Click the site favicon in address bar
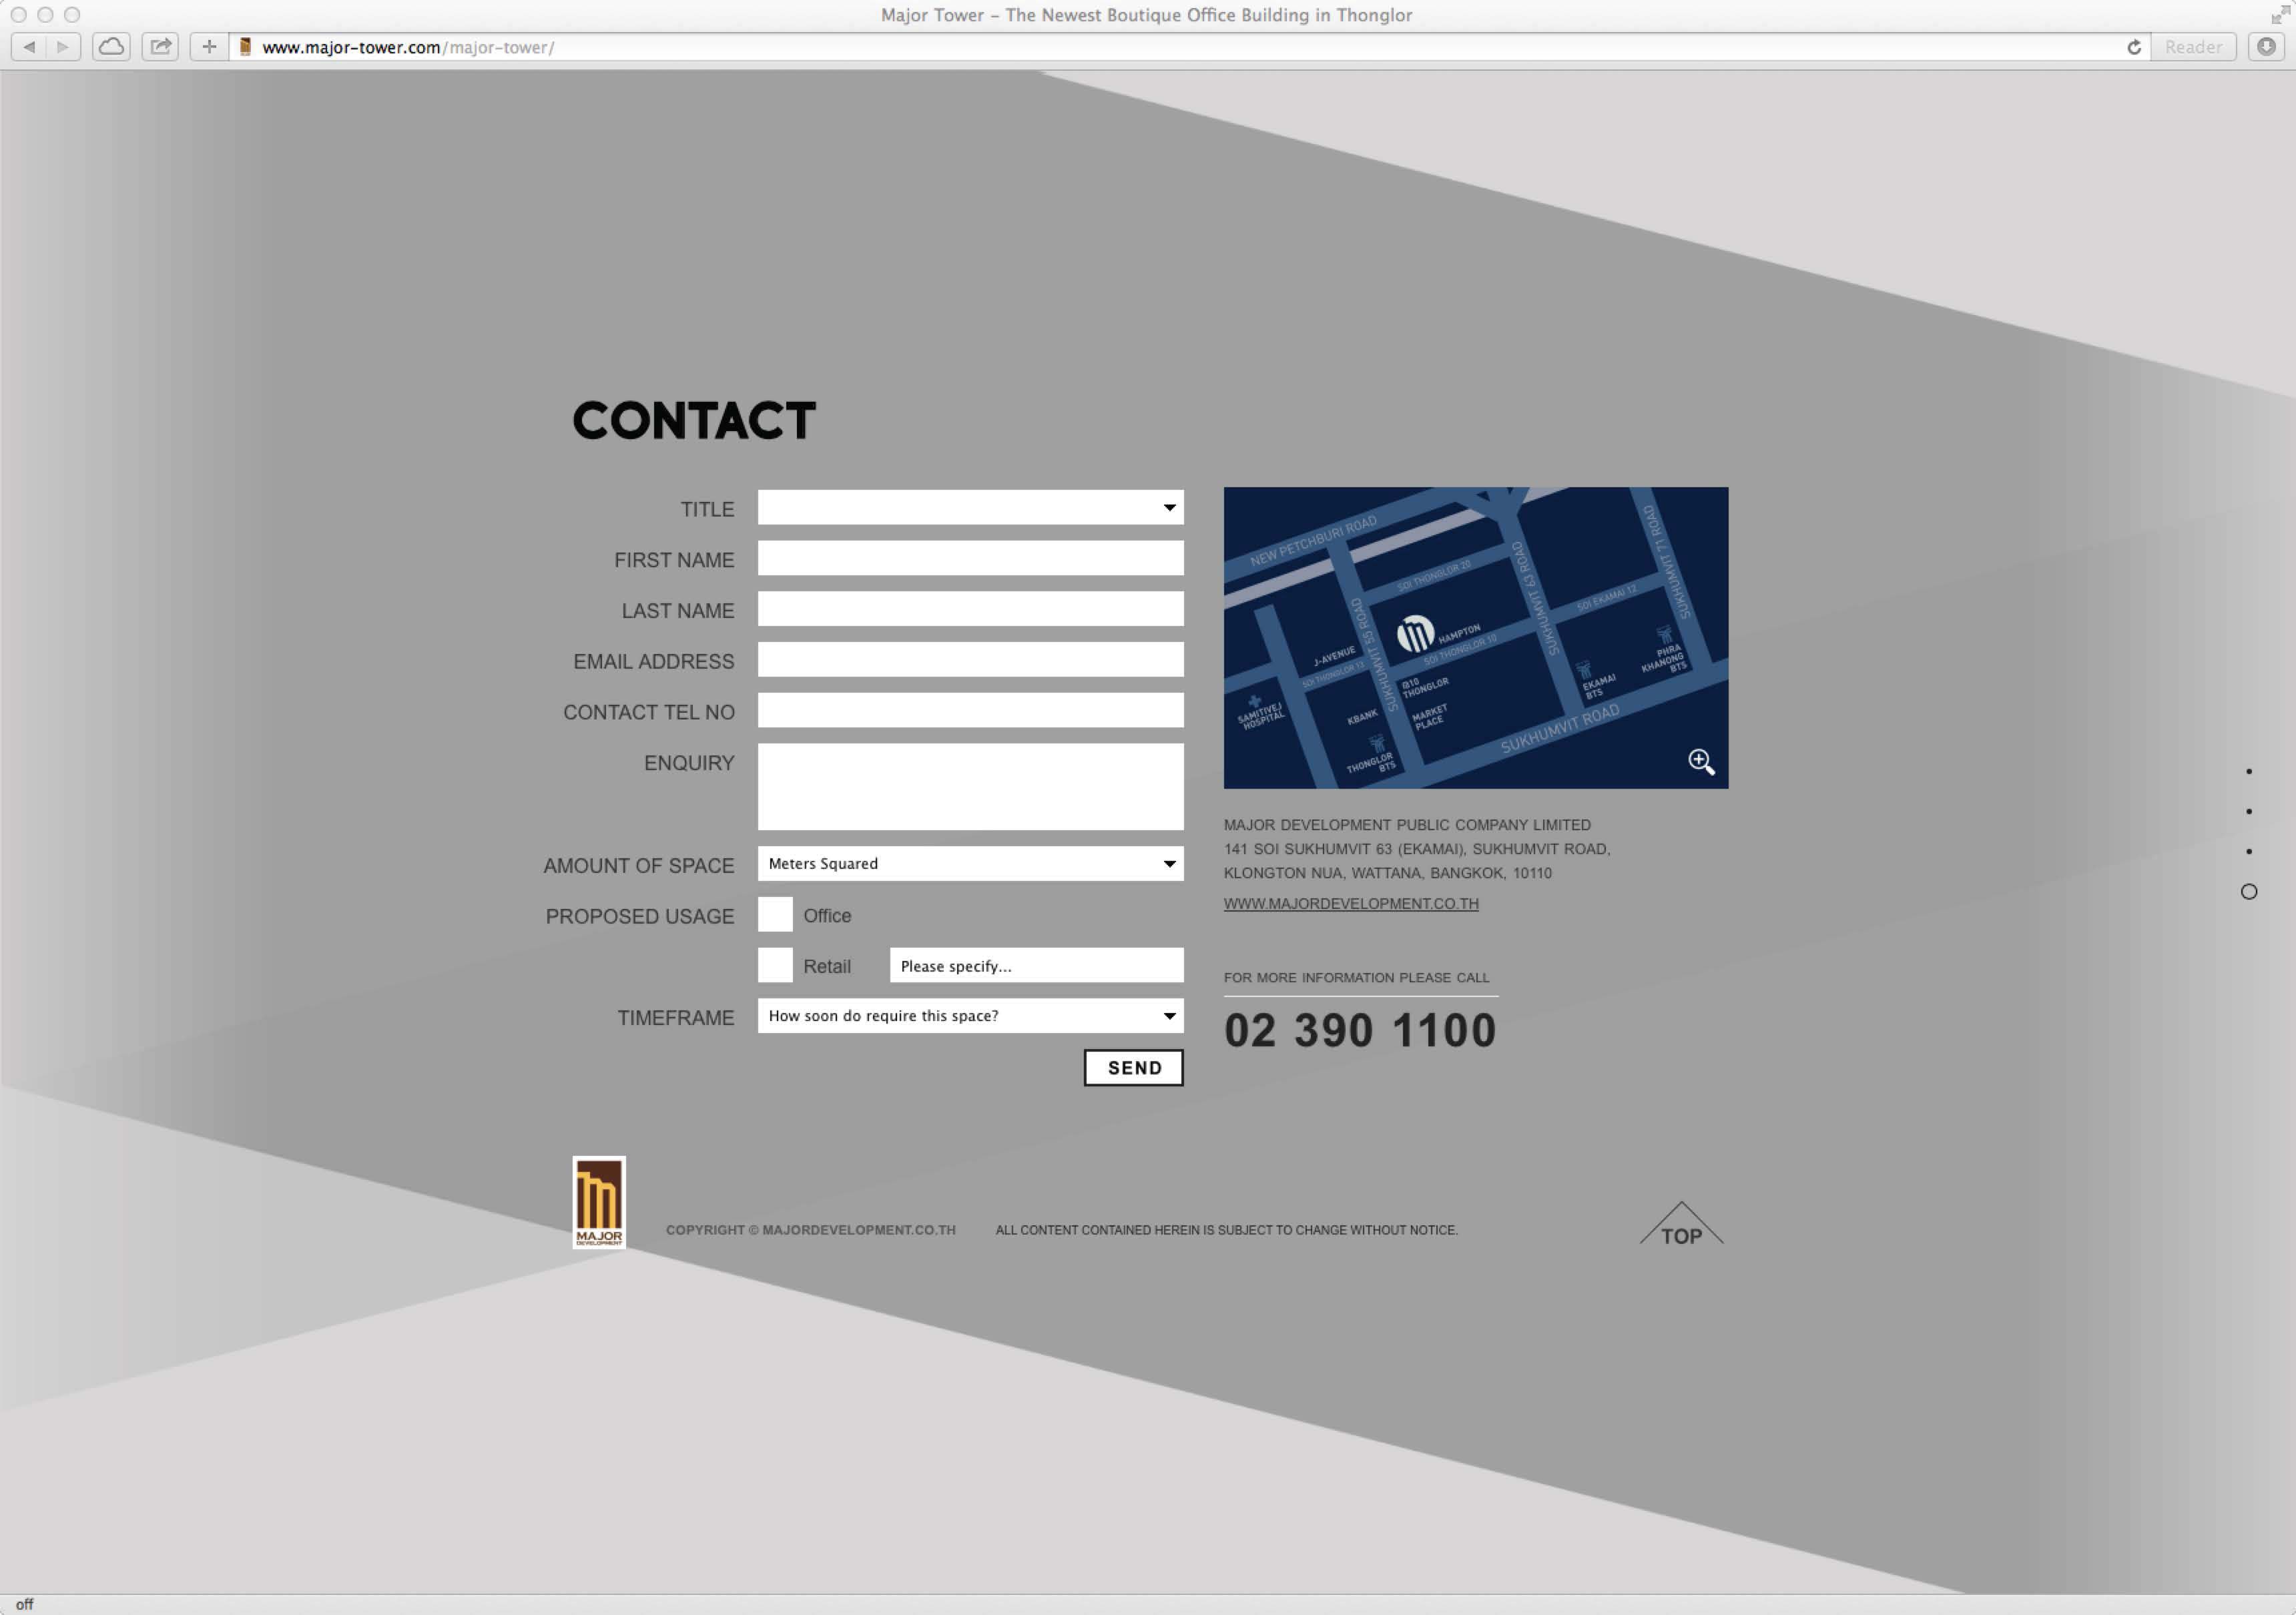This screenshot has height=1615, width=2296. click(x=245, y=47)
